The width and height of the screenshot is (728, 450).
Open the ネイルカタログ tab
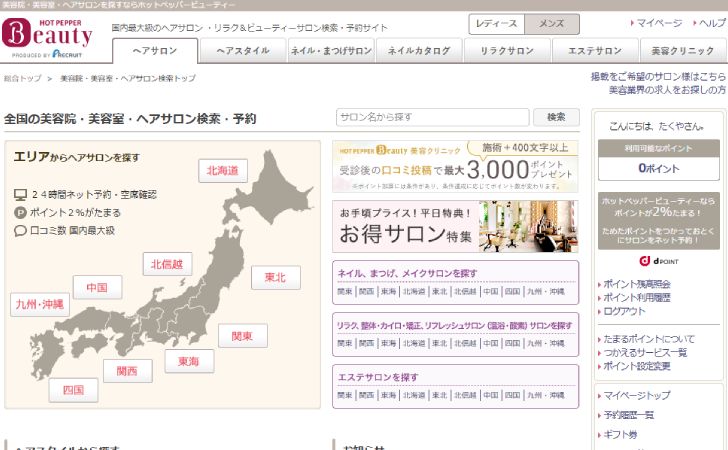pos(419,50)
